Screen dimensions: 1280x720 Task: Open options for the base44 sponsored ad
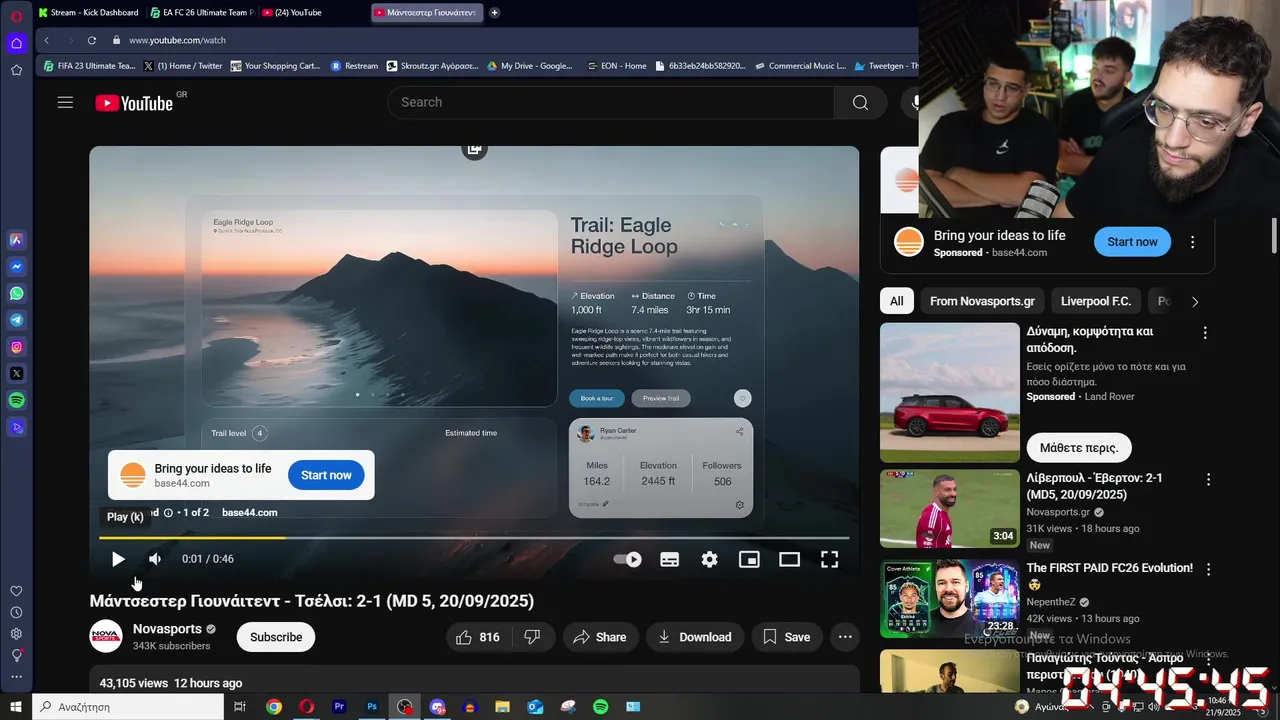pyautogui.click(x=1192, y=242)
